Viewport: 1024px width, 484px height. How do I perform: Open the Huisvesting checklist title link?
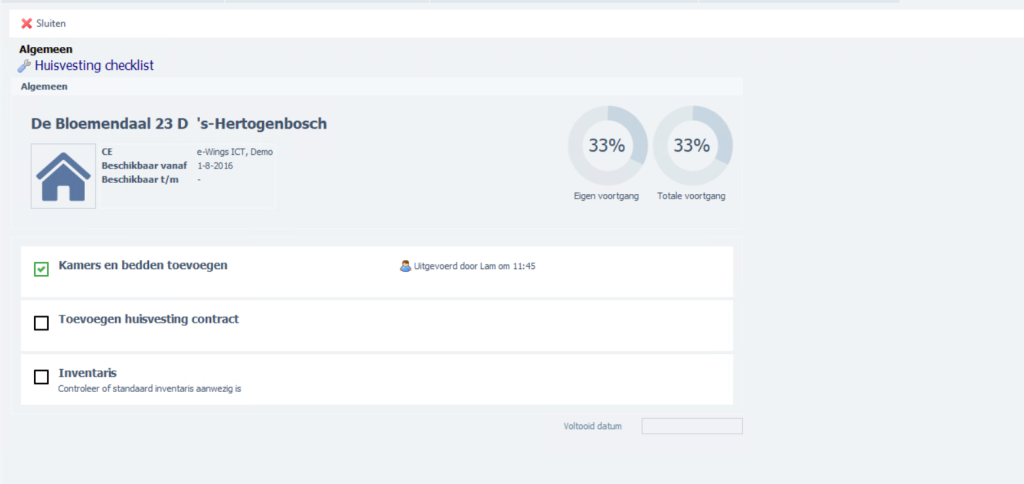coord(95,66)
